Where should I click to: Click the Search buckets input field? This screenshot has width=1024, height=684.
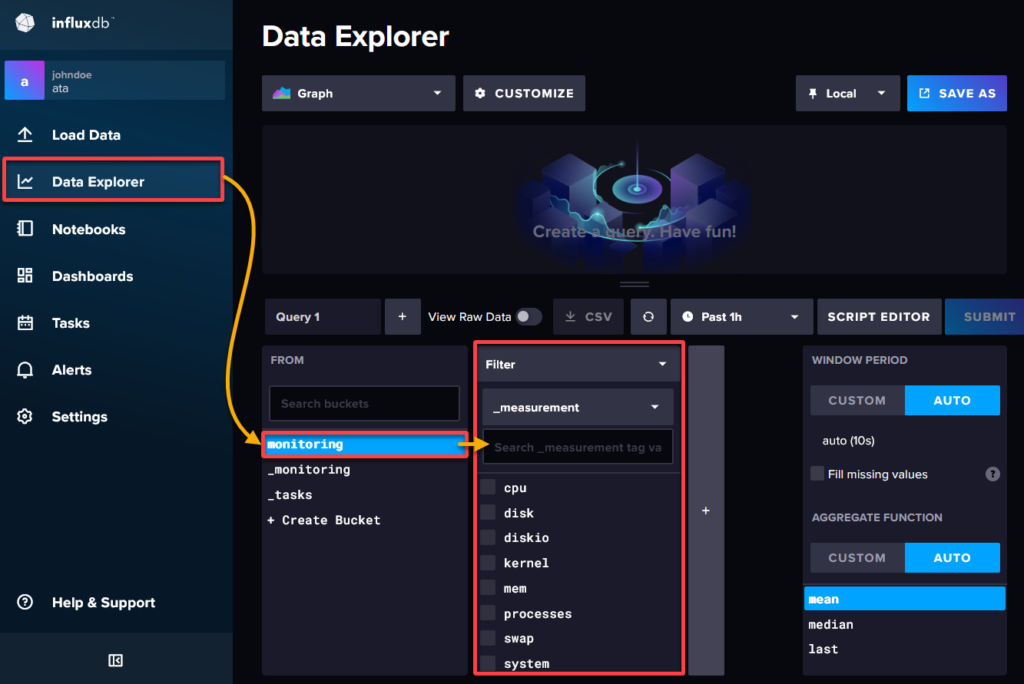coord(364,403)
